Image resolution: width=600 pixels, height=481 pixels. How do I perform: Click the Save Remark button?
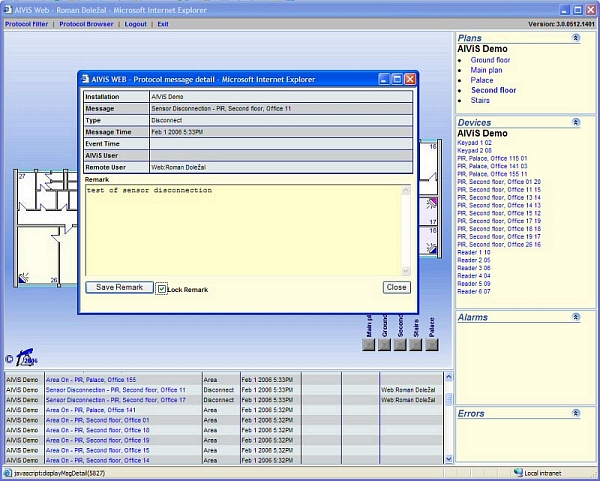tap(119, 287)
